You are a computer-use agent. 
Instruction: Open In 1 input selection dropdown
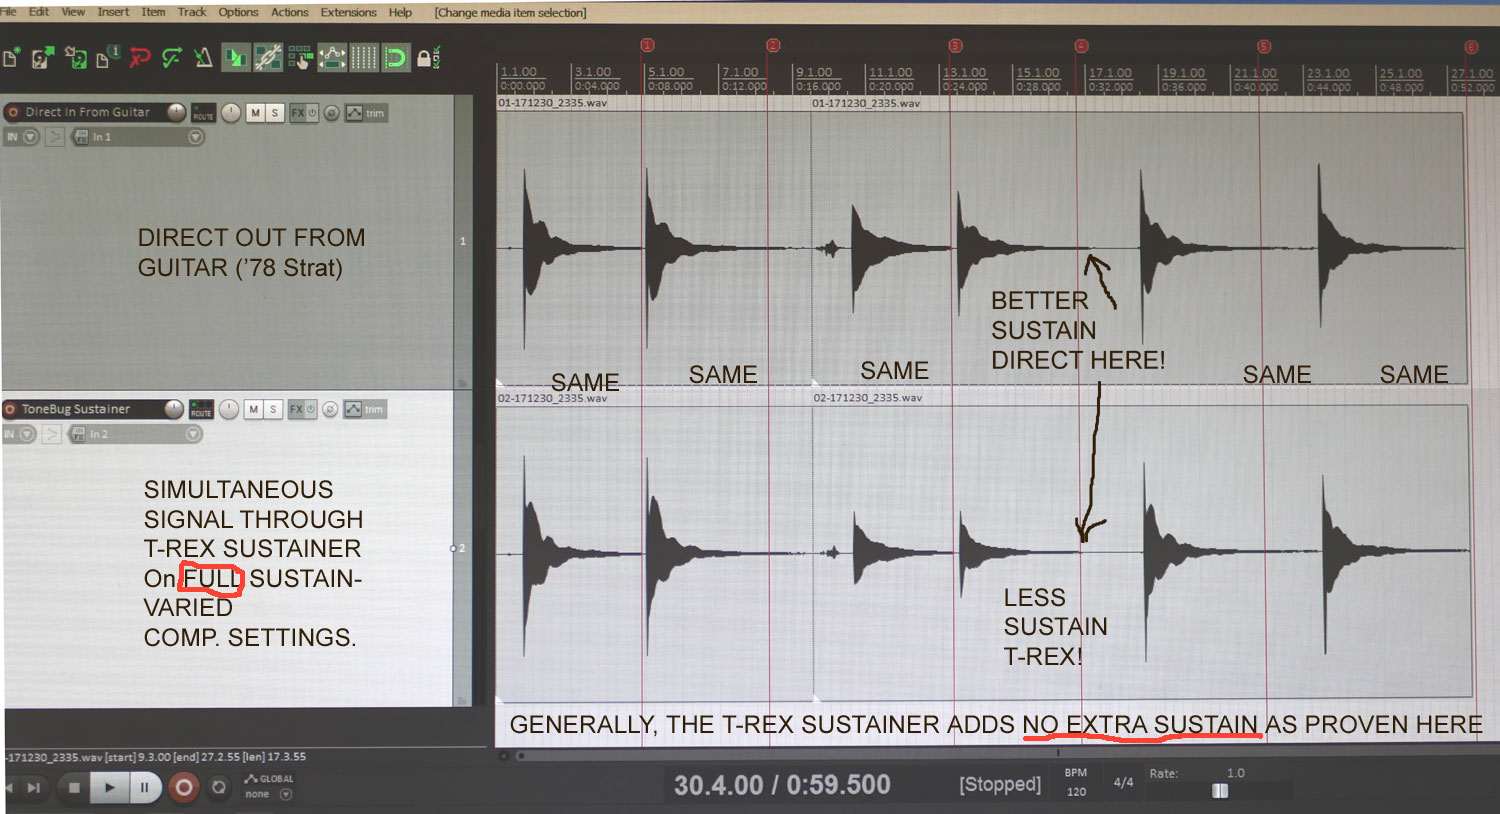pyautogui.click(x=196, y=137)
